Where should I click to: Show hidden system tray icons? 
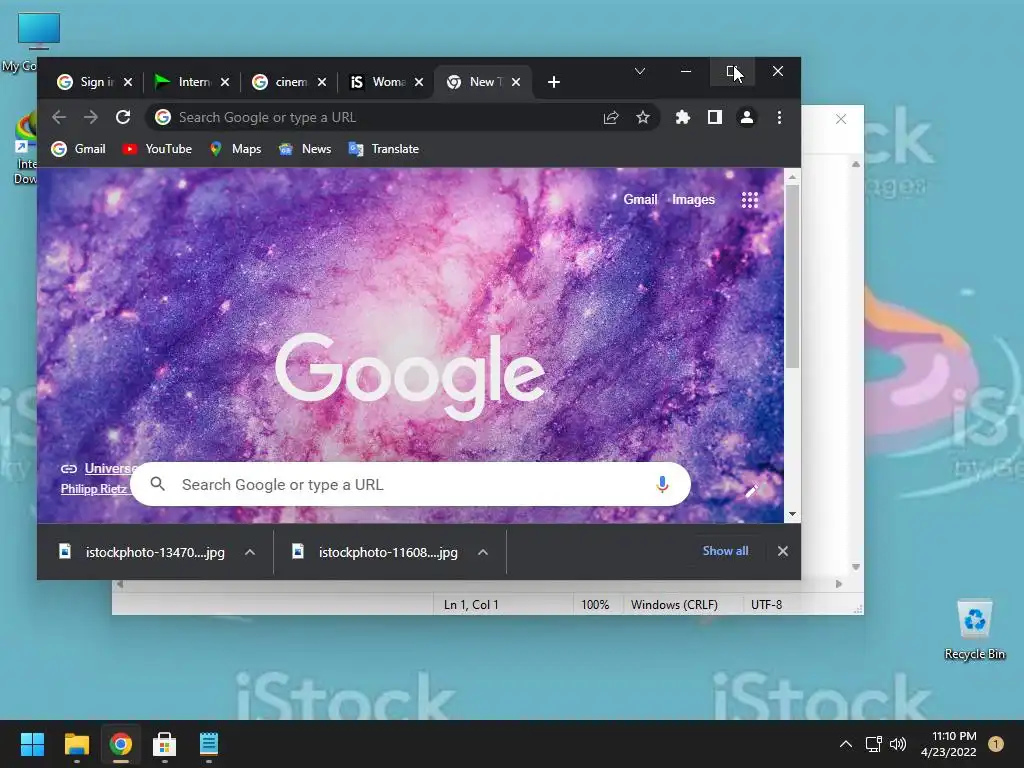click(845, 744)
